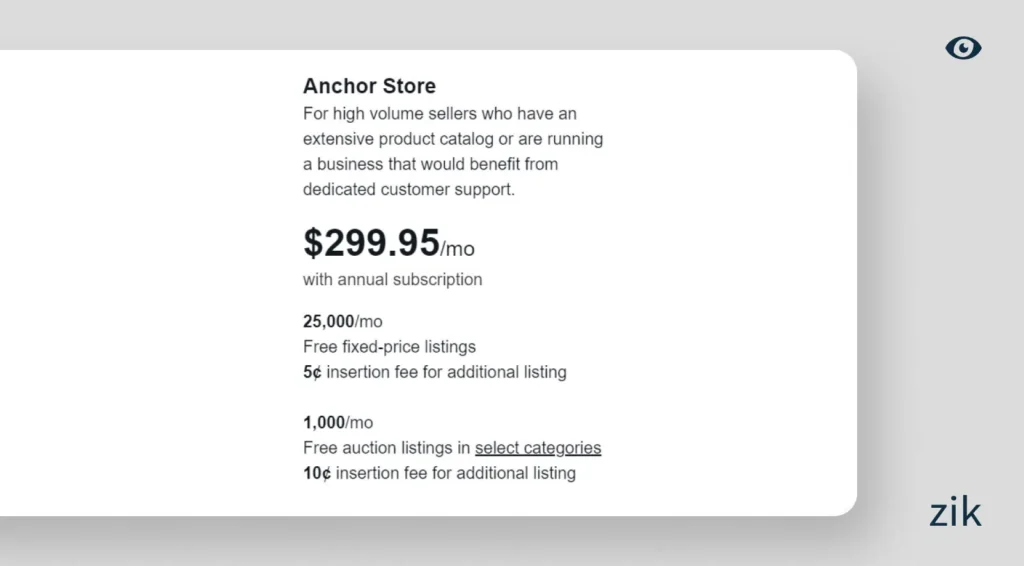The height and width of the screenshot is (566, 1024).
Task: Click the 10¢ insertion fee line
Action: click(x=439, y=473)
